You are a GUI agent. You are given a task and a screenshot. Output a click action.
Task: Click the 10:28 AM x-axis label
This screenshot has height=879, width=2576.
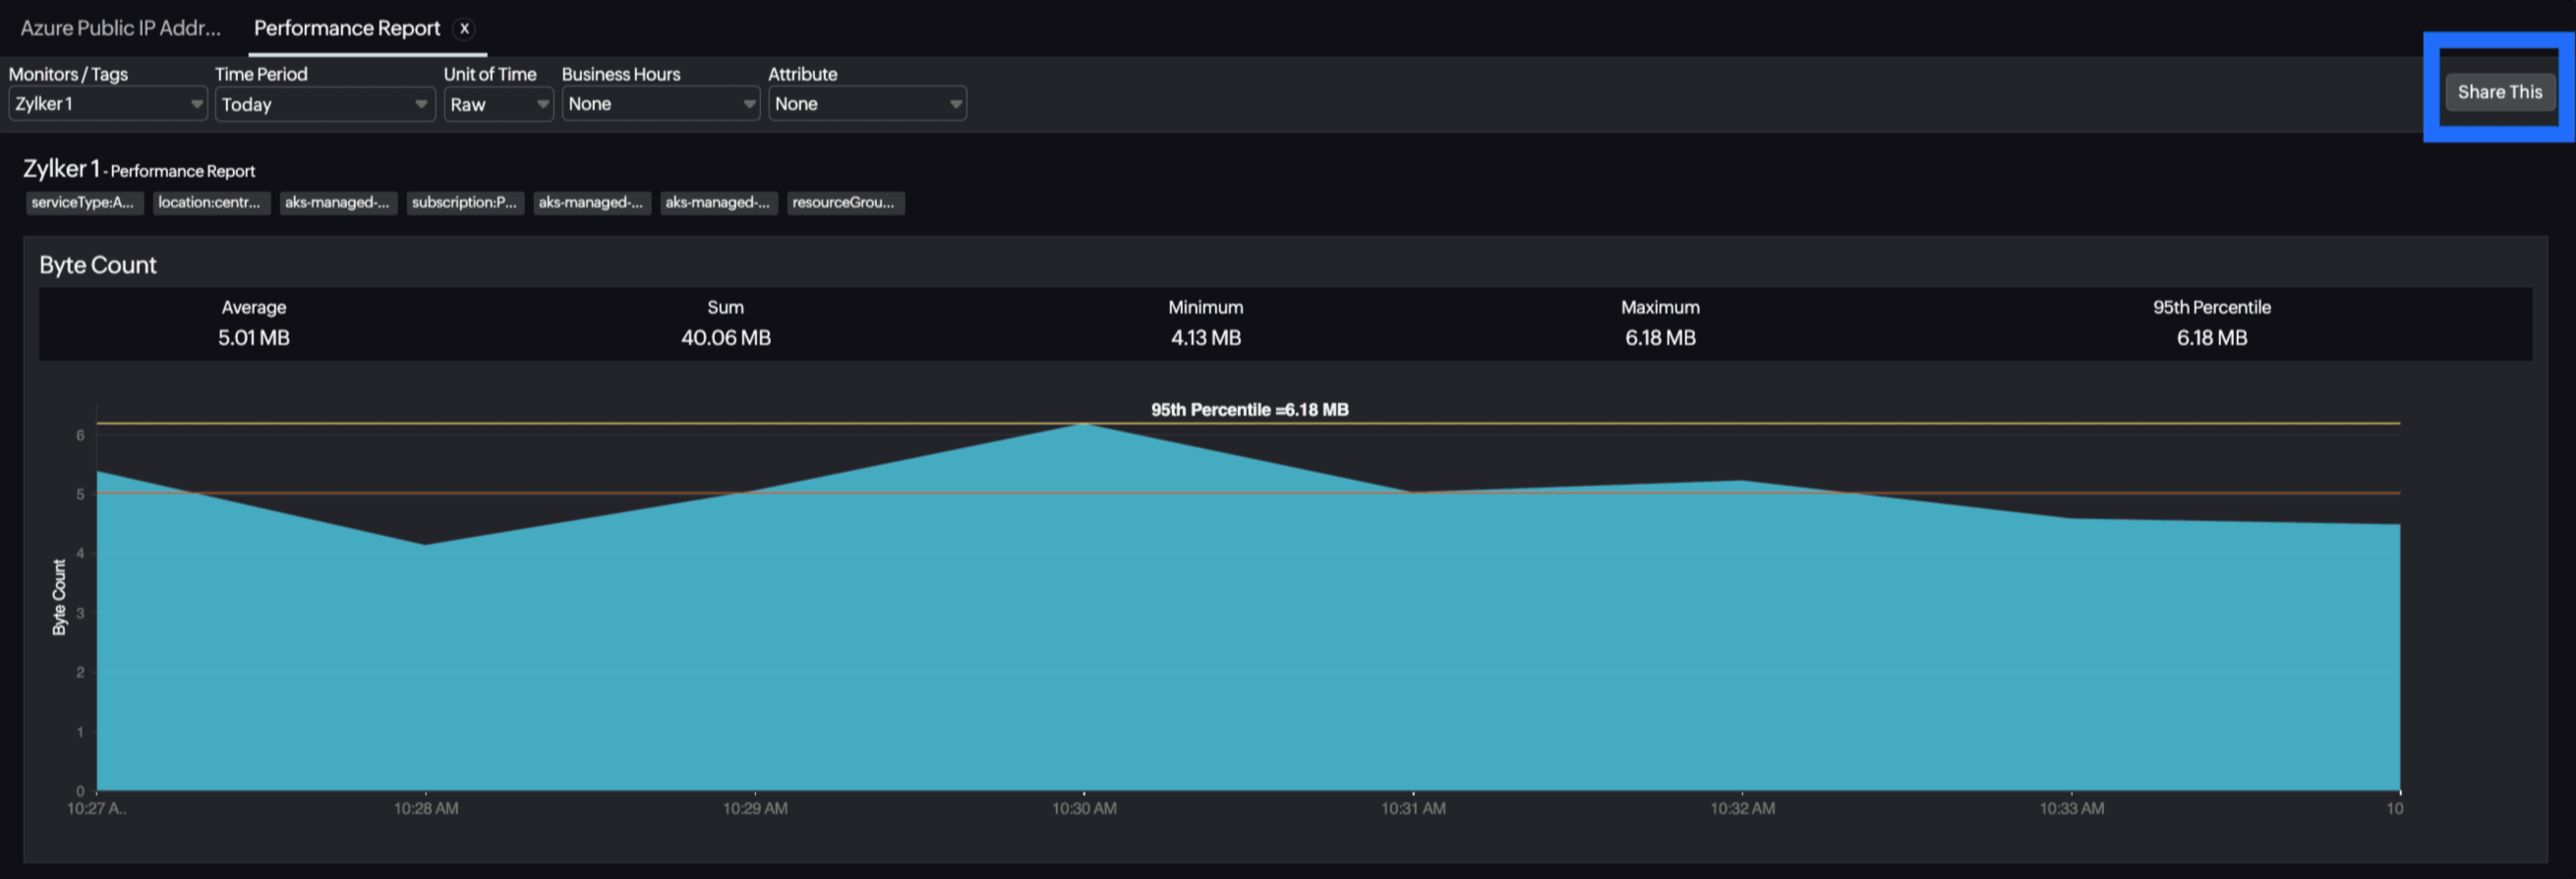(x=426, y=808)
